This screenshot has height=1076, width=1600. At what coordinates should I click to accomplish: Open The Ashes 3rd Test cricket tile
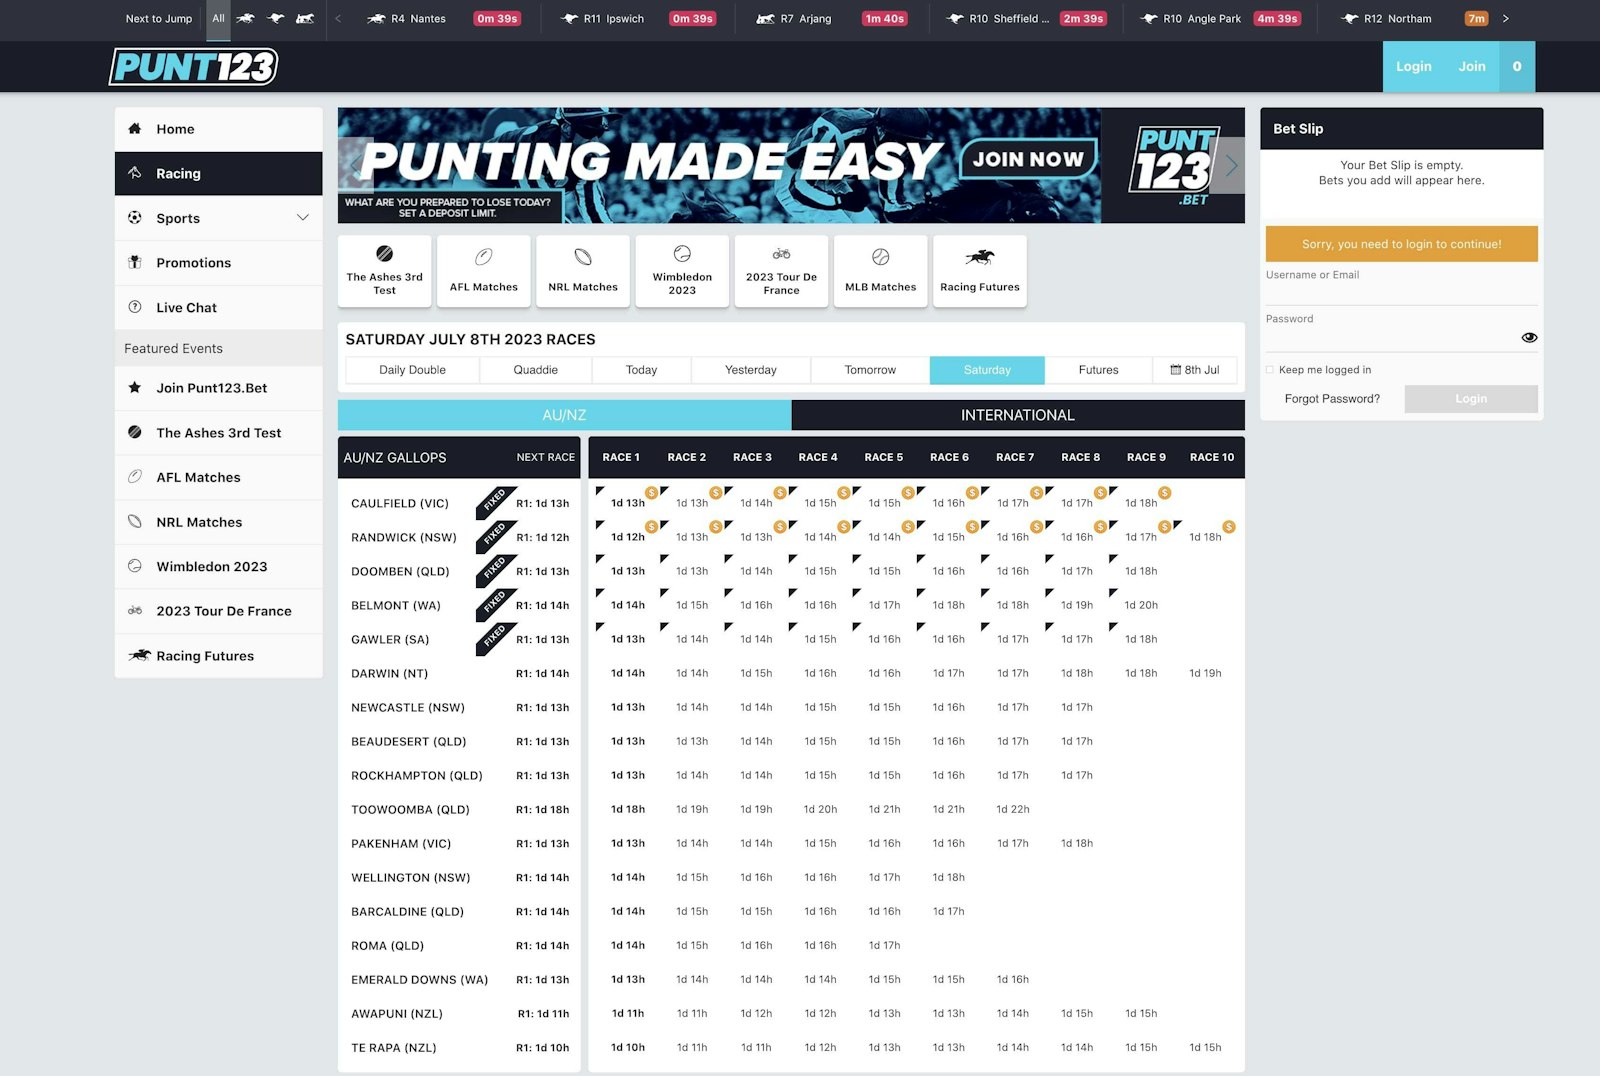coord(384,271)
